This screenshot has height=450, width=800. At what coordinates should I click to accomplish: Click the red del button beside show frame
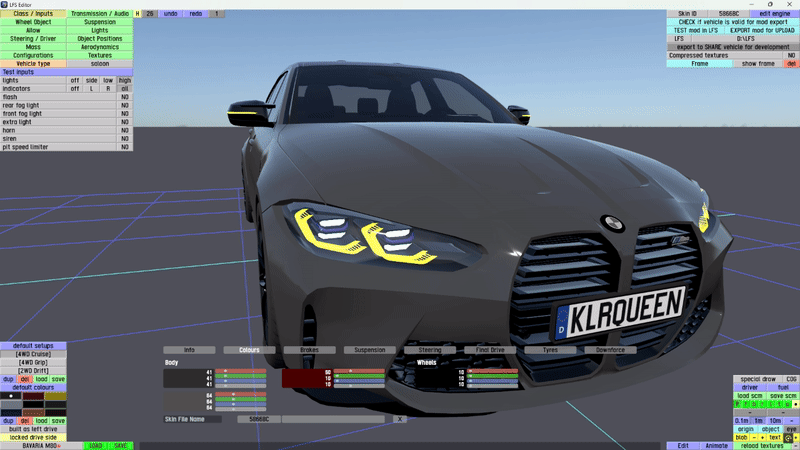click(x=791, y=64)
